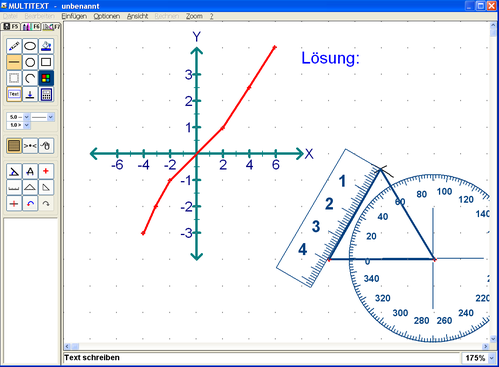Activate the arc drawing tool
The image size is (499, 367).
pos(30,78)
